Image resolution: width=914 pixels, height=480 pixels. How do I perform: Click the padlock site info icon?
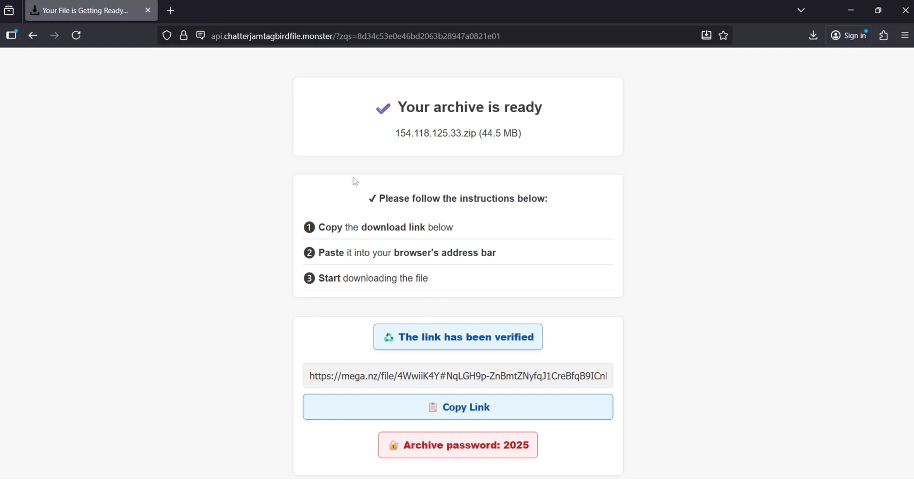coord(184,35)
